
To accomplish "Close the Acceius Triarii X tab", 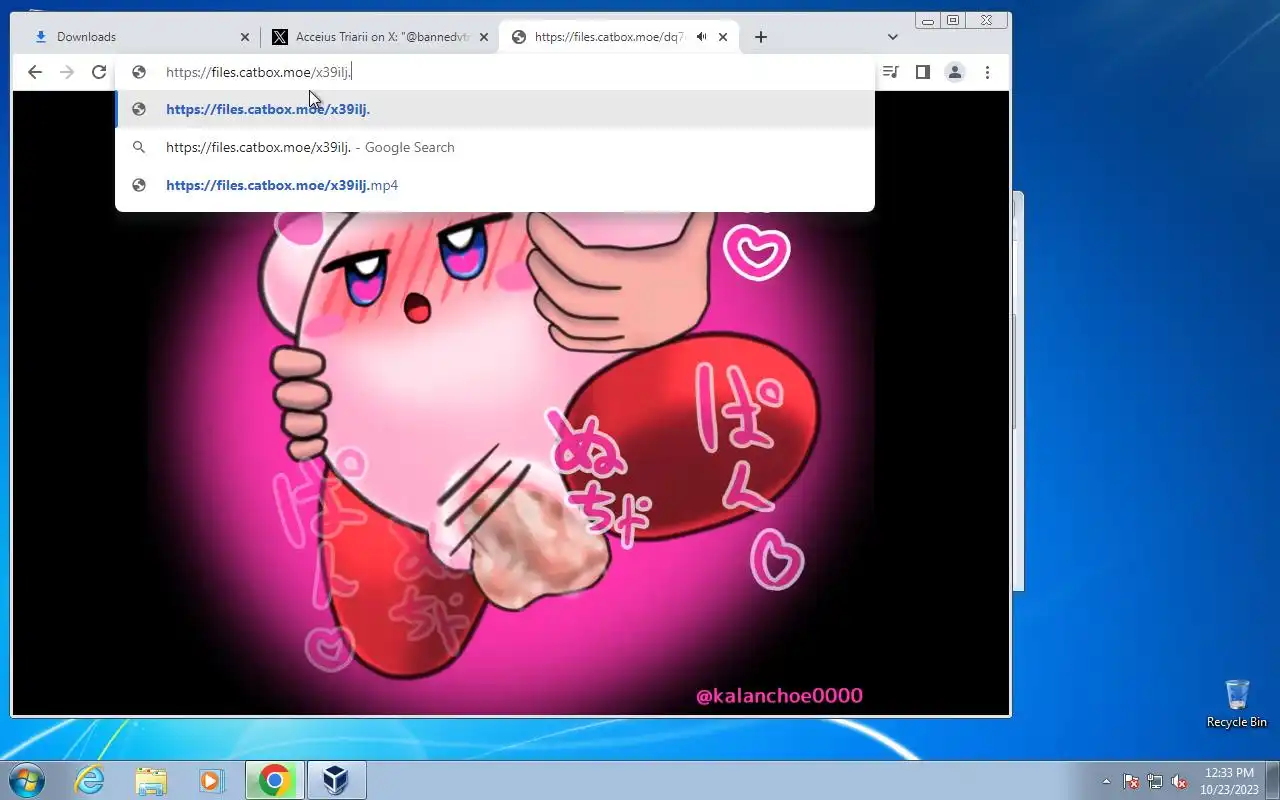I will (484, 37).
